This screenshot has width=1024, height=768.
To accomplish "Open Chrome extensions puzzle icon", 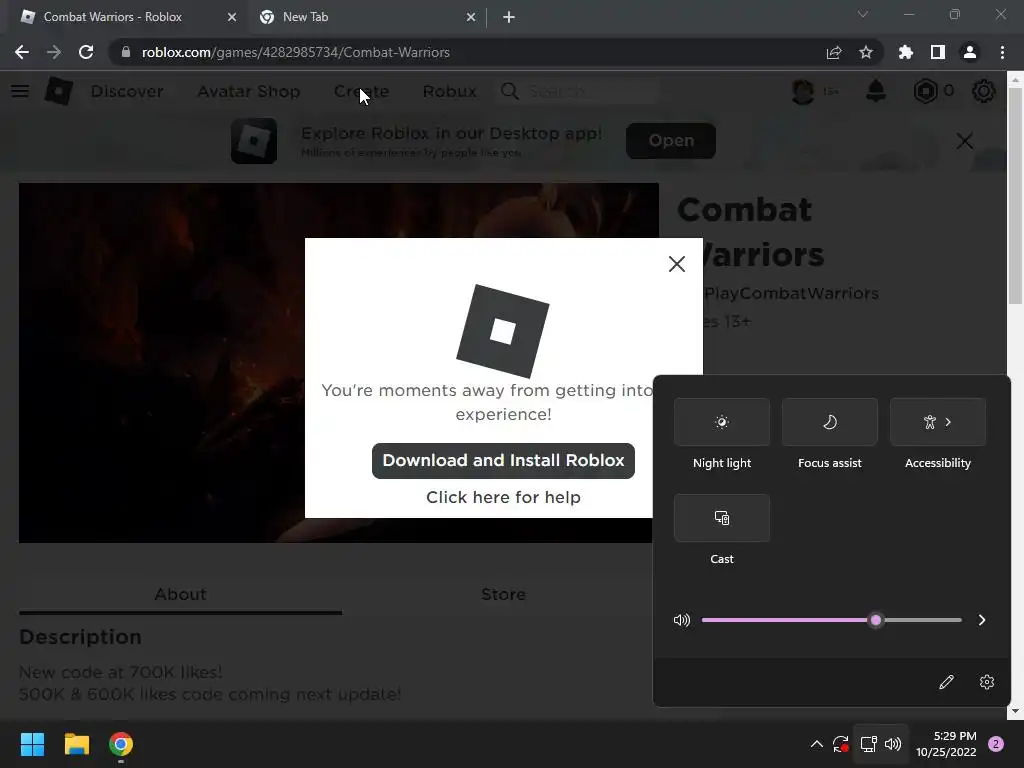I will tap(905, 52).
